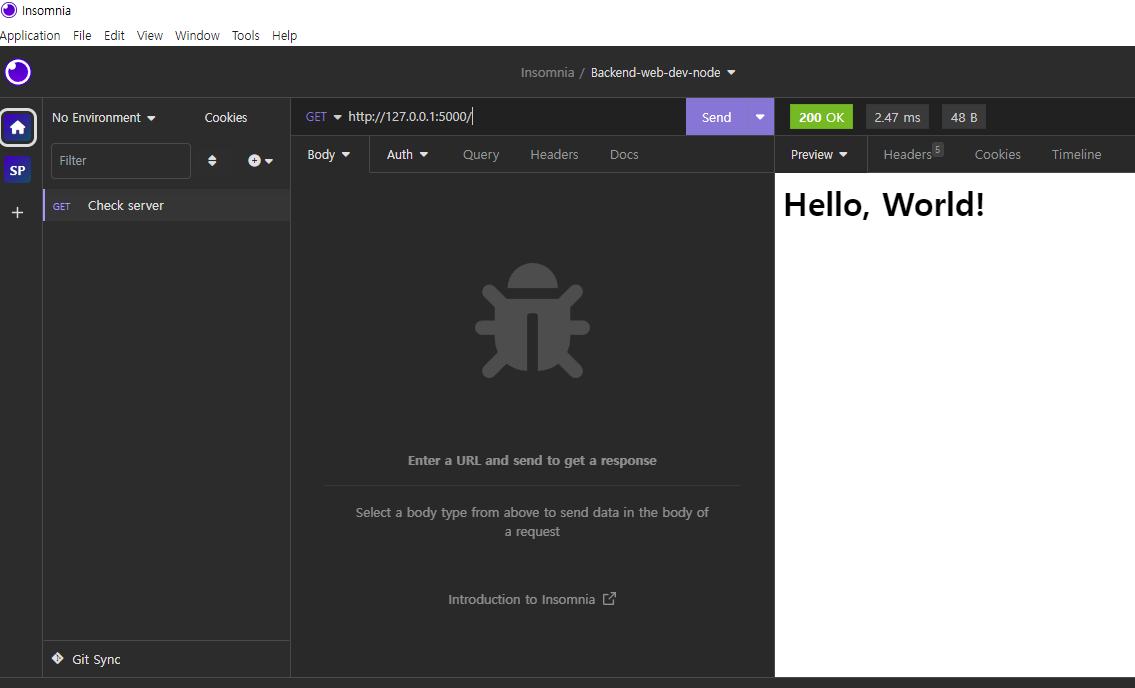The image size is (1135, 688).
Task: Focus the Filter input field
Action: point(121,161)
